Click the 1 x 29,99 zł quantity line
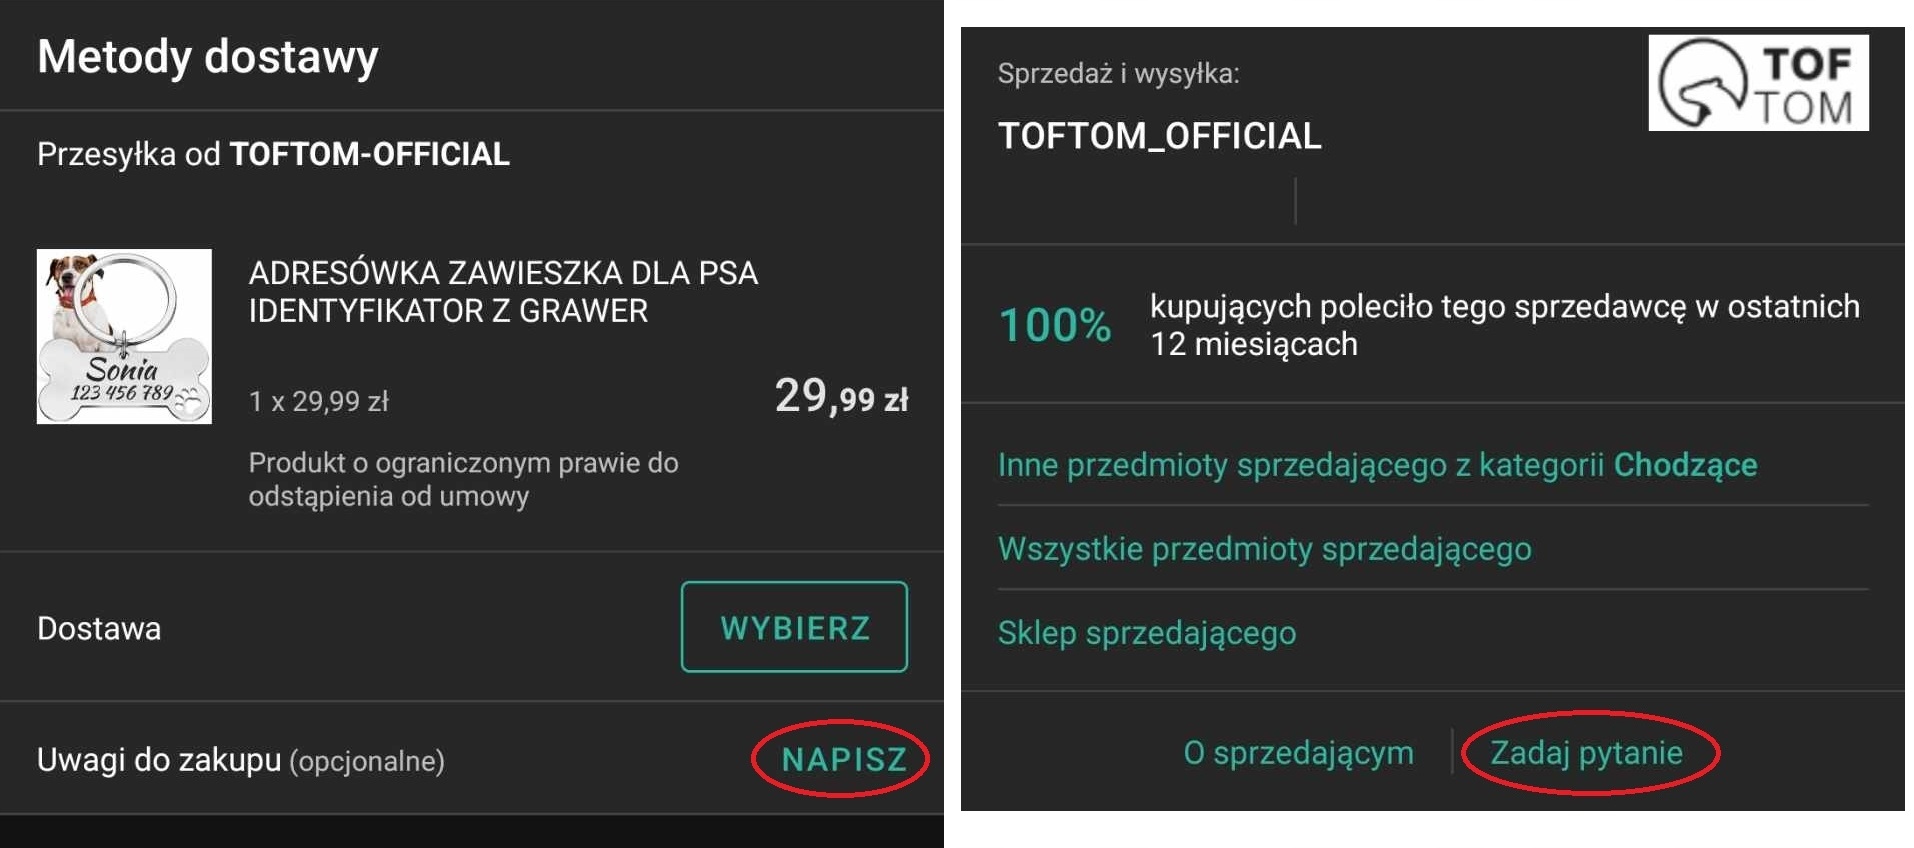The width and height of the screenshot is (1914, 848). click(318, 402)
